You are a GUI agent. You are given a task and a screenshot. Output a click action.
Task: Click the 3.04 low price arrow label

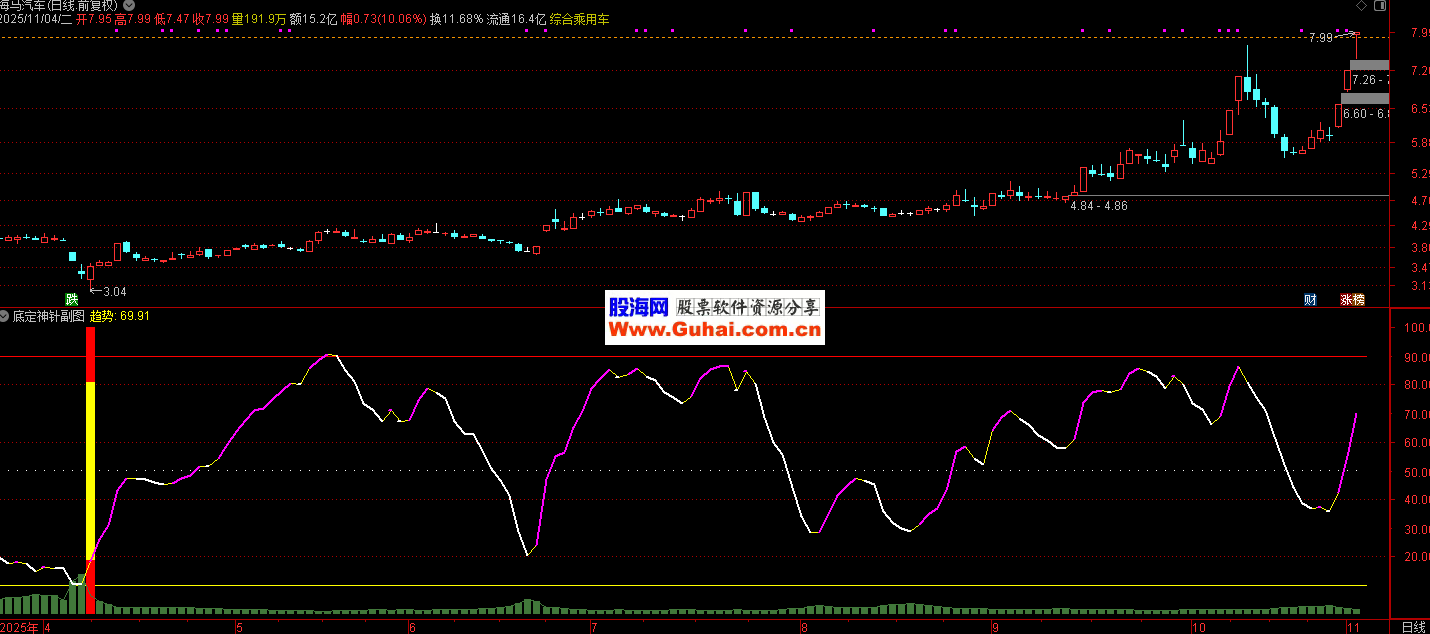108,292
